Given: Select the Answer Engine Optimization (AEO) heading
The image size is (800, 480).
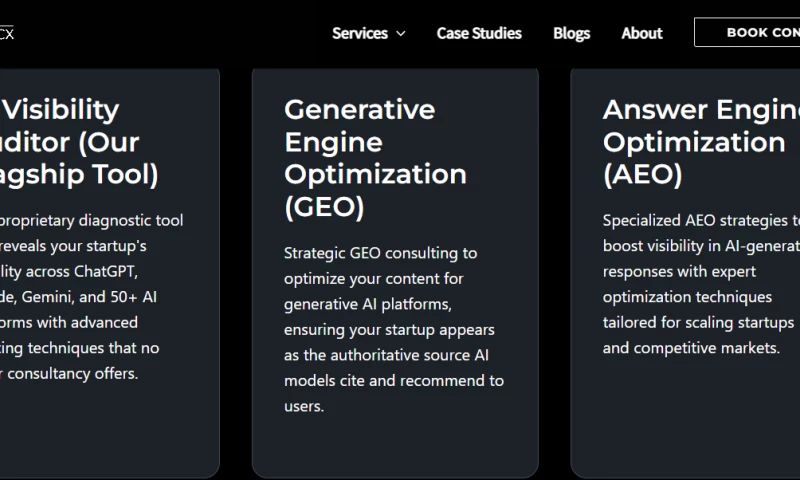Looking at the screenshot, I should (x=700, y=142).
